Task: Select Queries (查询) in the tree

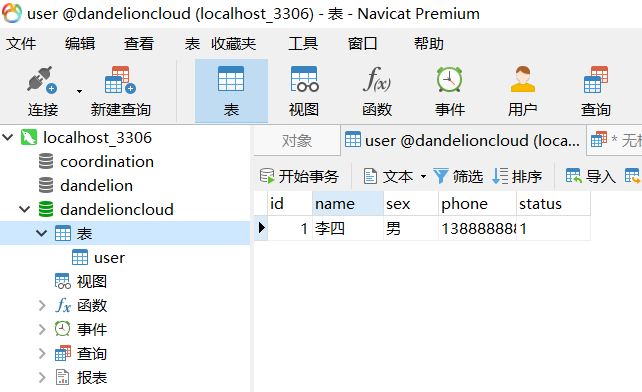Action: [x=92, y=353]
